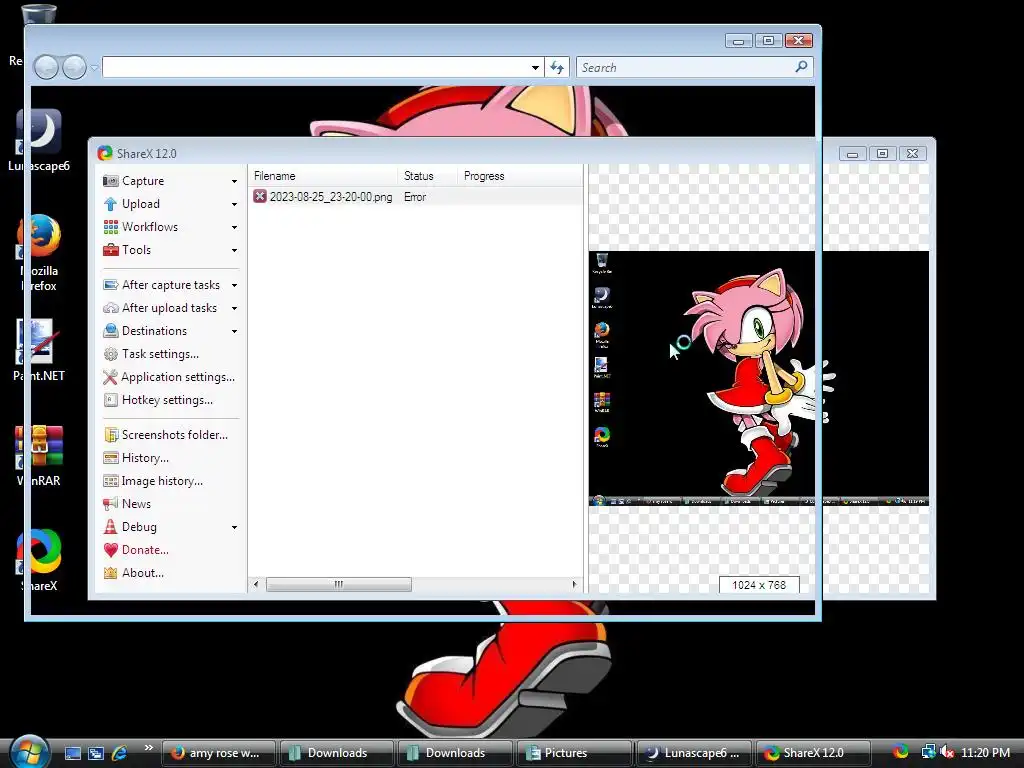The image size is (1024, 768).
Task: Click the After capture tasks icon
Action: [110, 285]
